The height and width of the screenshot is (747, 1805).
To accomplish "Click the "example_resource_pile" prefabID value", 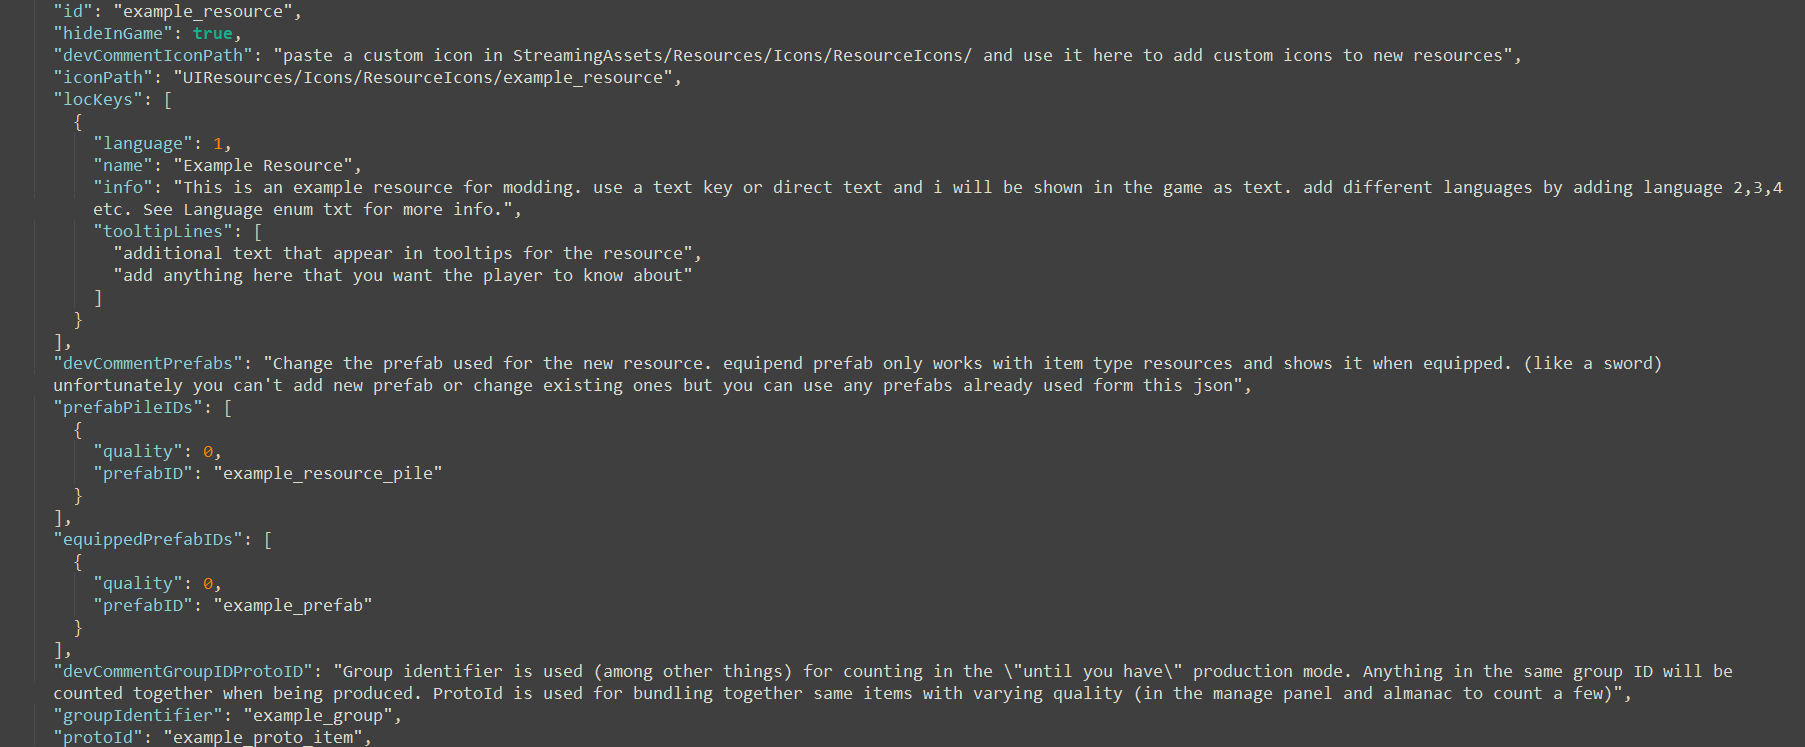I will pyautogui.click(x=328, y=474).
